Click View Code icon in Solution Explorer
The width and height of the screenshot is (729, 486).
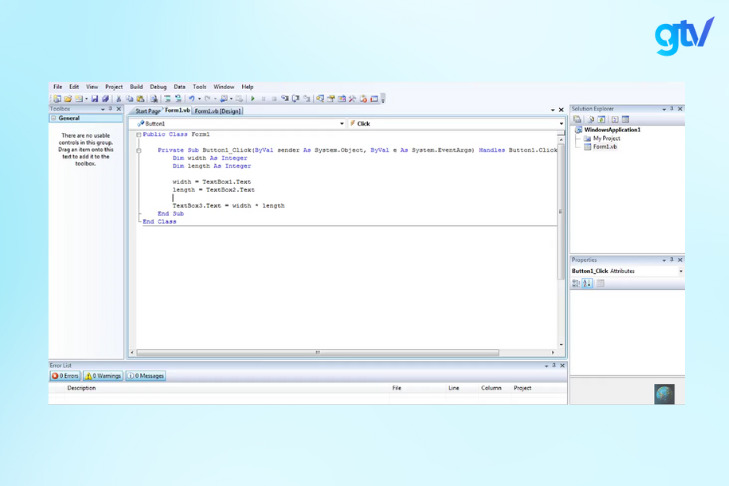tap(615, 120)
